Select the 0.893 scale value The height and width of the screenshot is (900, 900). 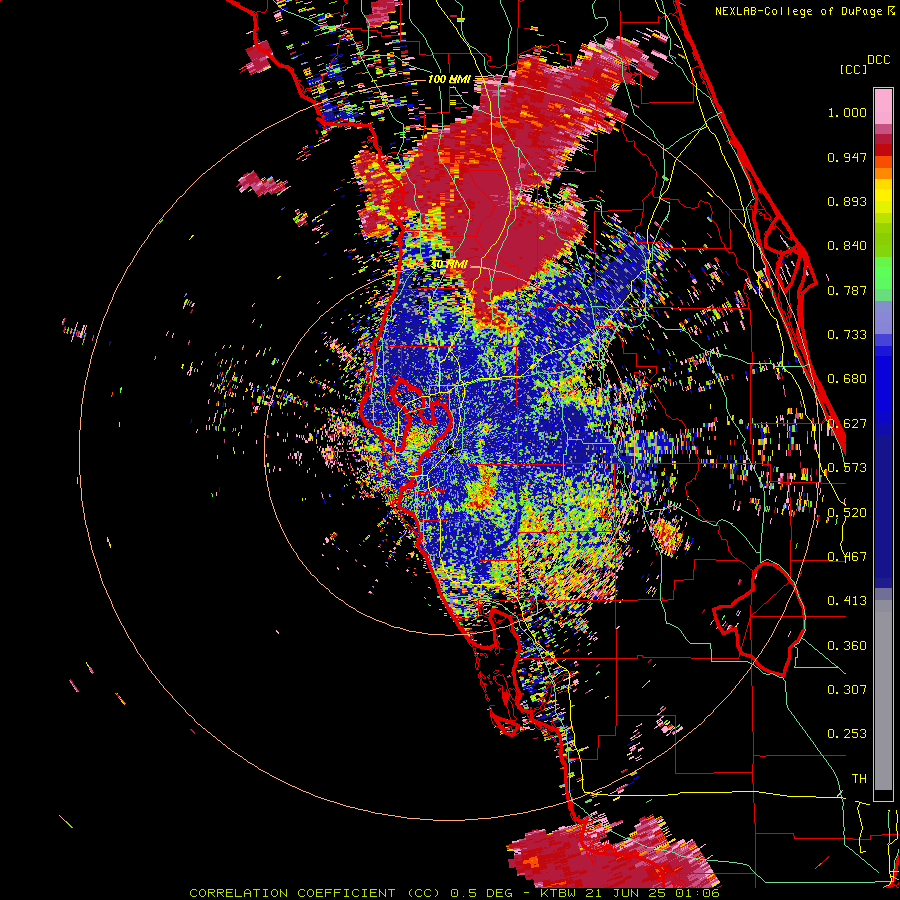[847, 201]
